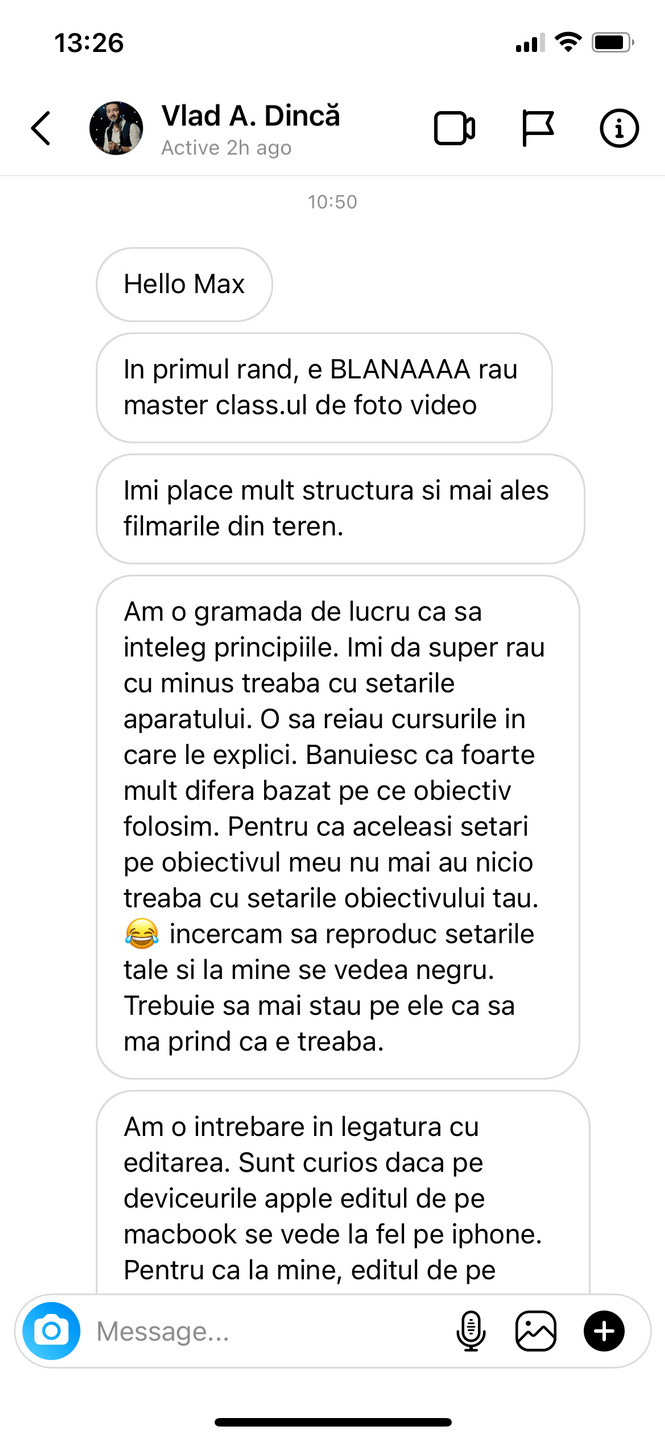
Task: Select long message about setarile aparatului
Action: click(338, 826)
